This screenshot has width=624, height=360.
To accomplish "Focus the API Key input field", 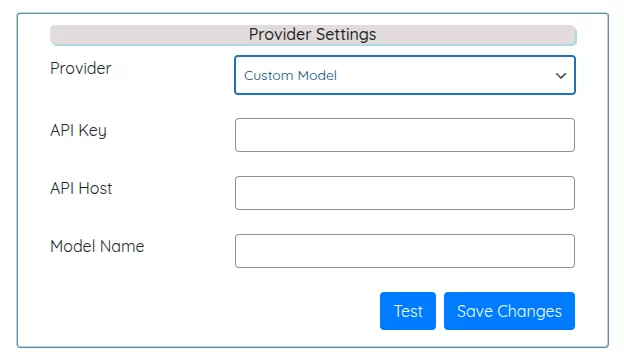I will (x=405, y=135).
